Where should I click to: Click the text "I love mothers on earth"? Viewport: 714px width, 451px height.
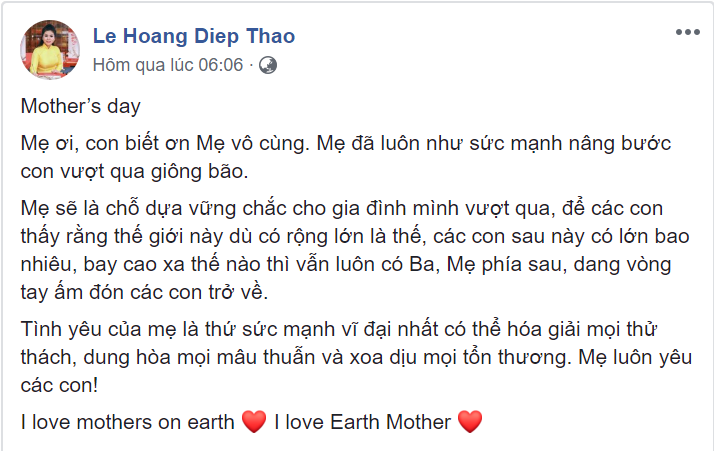(128, 422)
